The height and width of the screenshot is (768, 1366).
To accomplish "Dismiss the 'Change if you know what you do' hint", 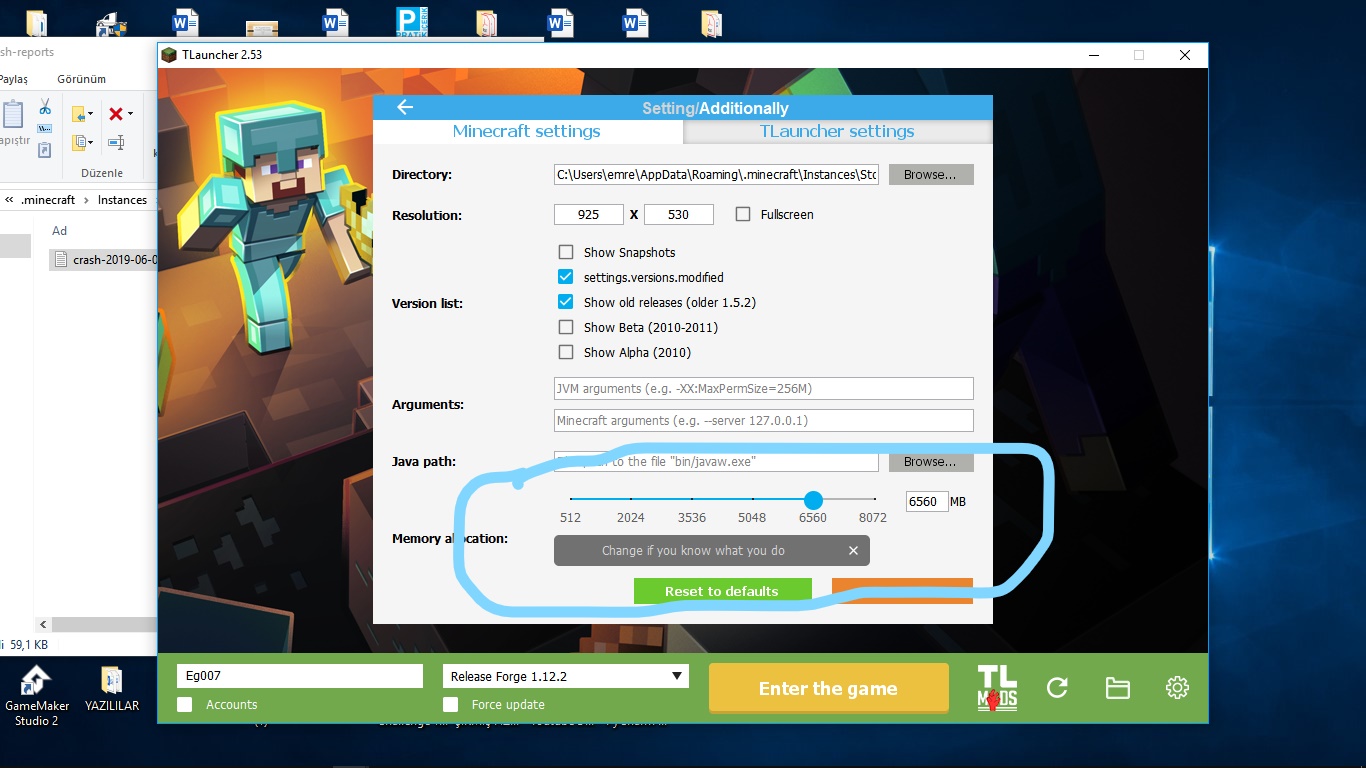I will tap(853, 551).
